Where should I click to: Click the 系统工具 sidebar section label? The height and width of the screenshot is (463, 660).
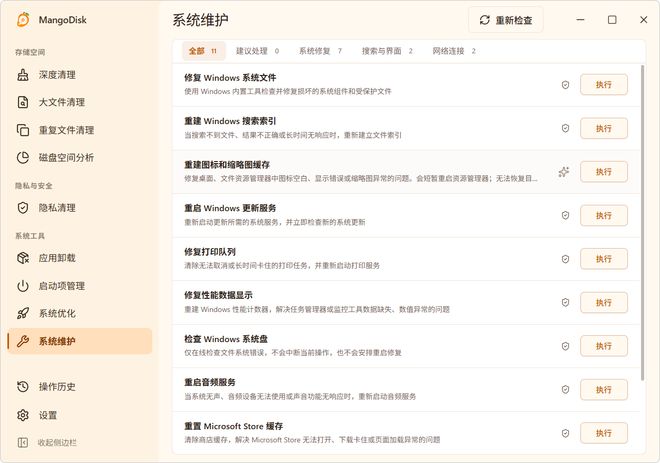point(30,236)
